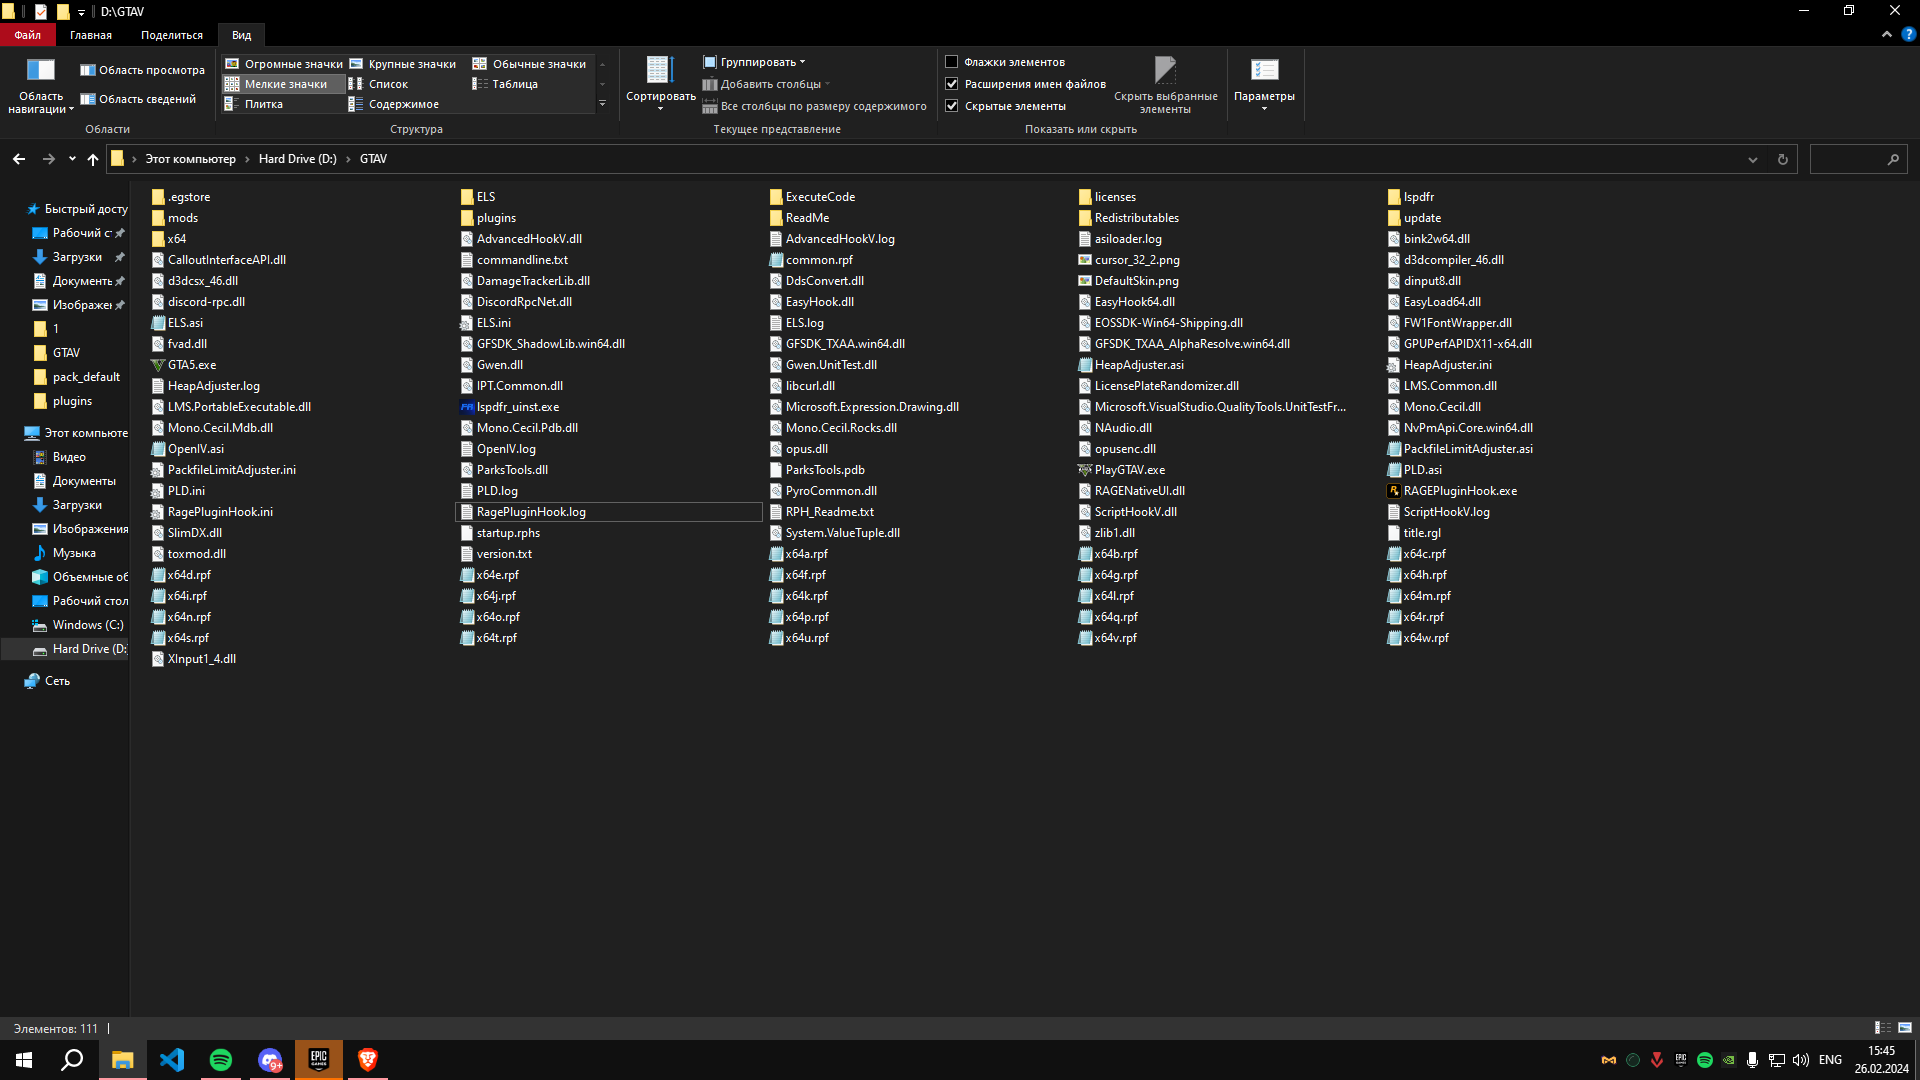The image size is (1920, 1080).
Task: Expand the layout gallery more arrow
Action: click(x=602, y=104)
